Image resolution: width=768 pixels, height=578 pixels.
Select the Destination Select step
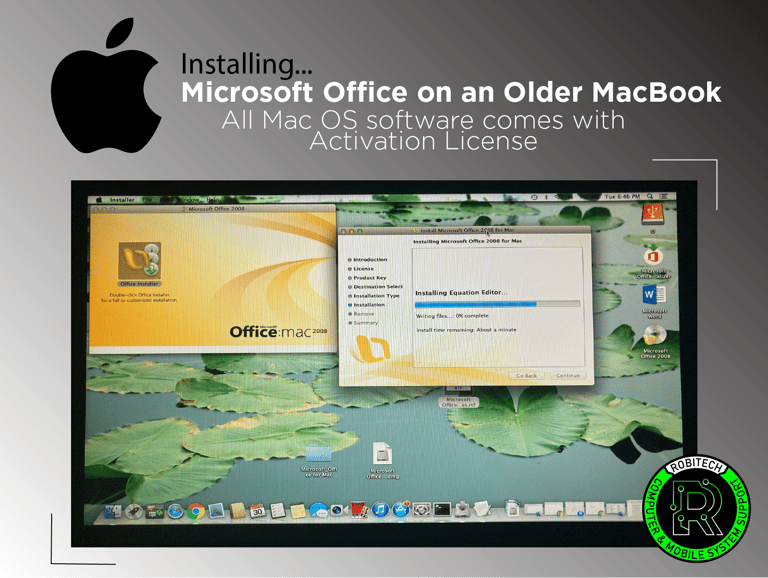(378, 287)
